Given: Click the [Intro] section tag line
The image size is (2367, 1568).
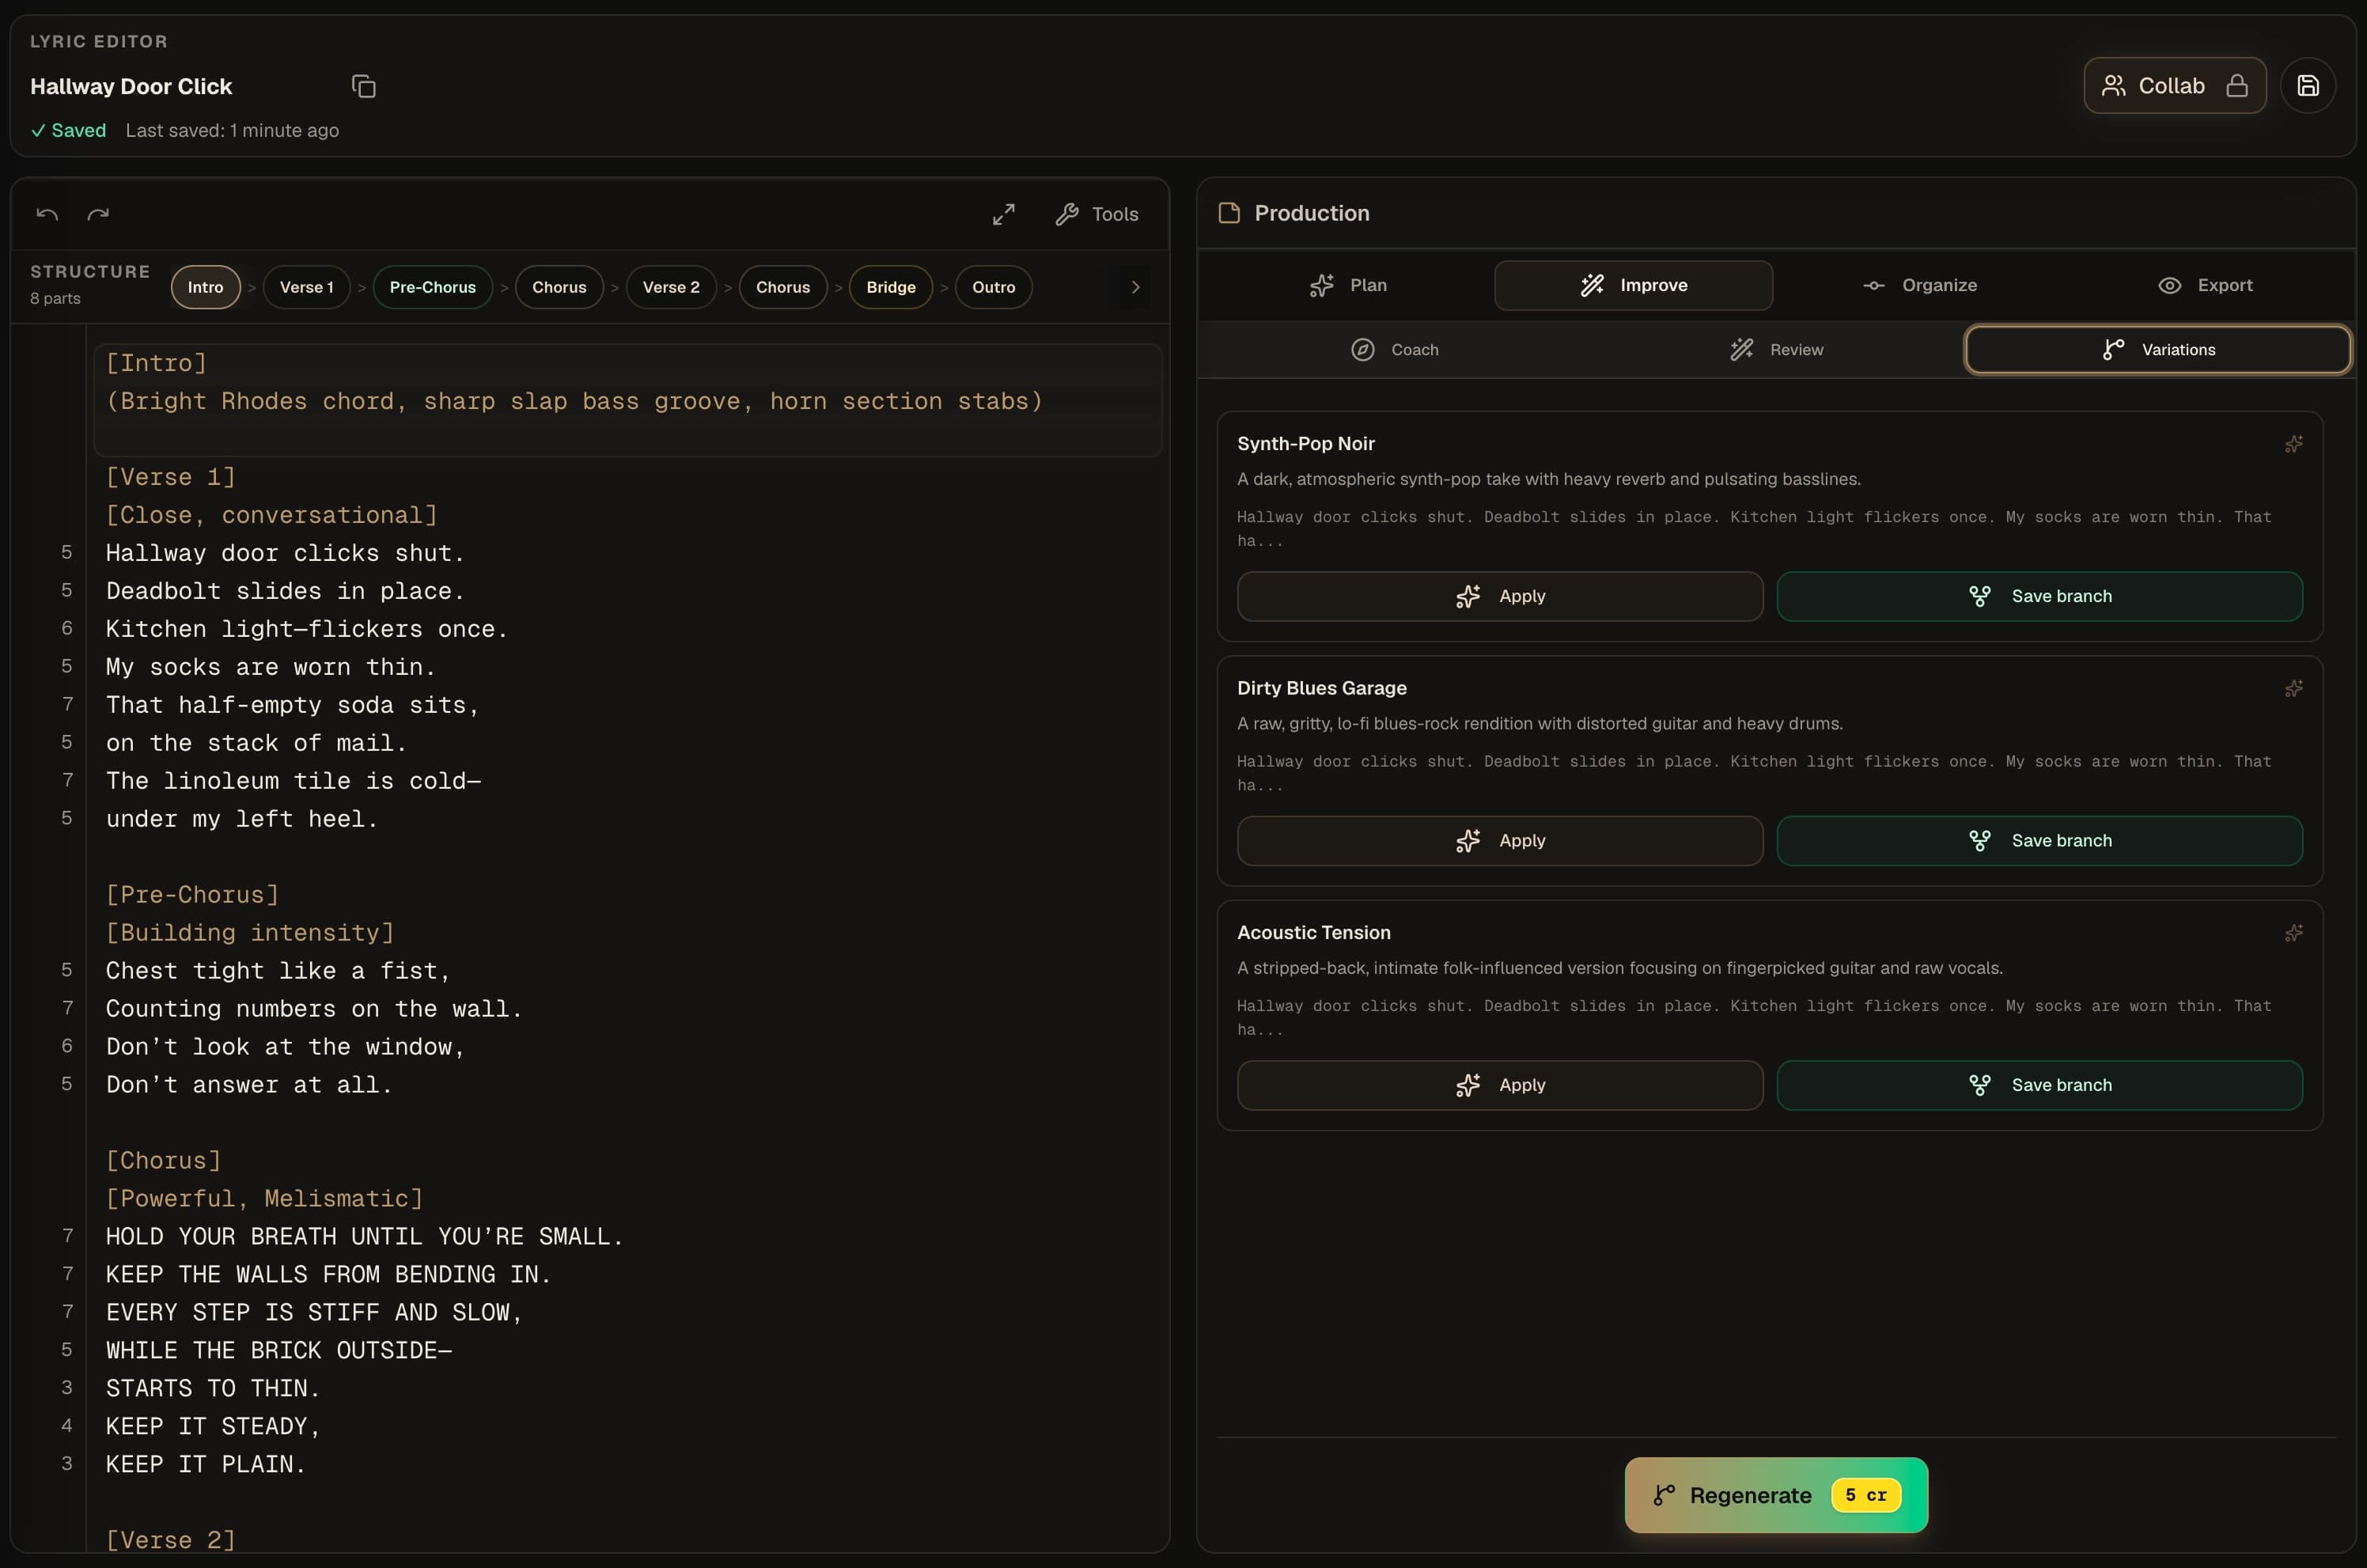Looking at the screenshot, I should pos(156,363).
